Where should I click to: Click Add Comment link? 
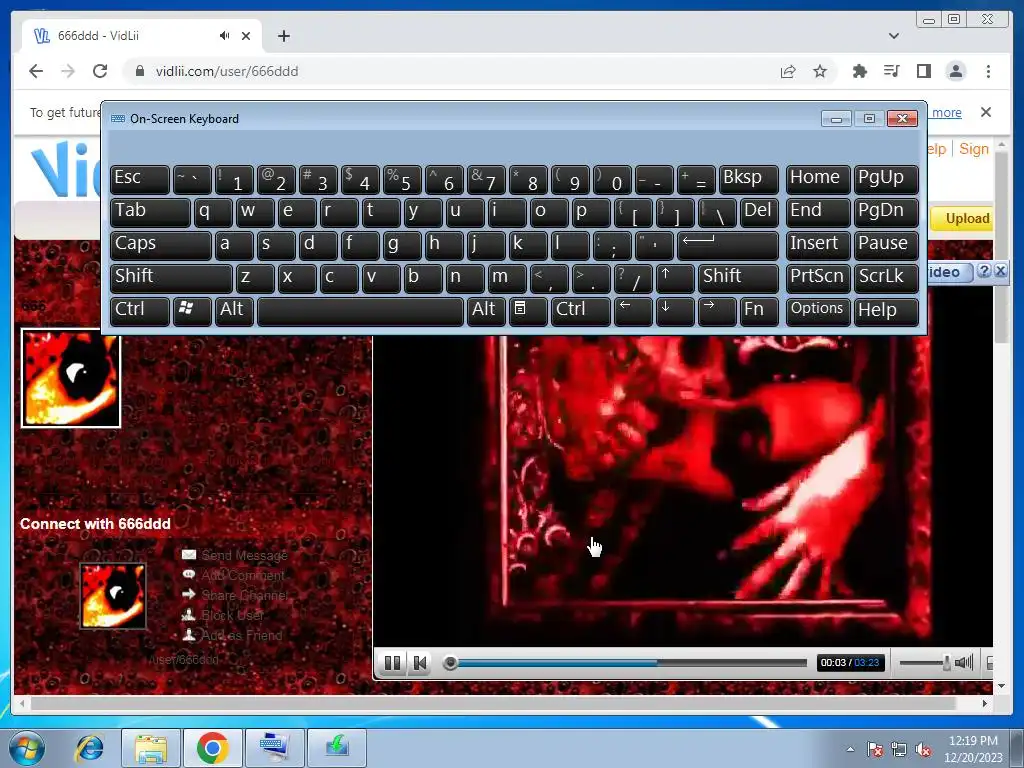tap(243, 575)
